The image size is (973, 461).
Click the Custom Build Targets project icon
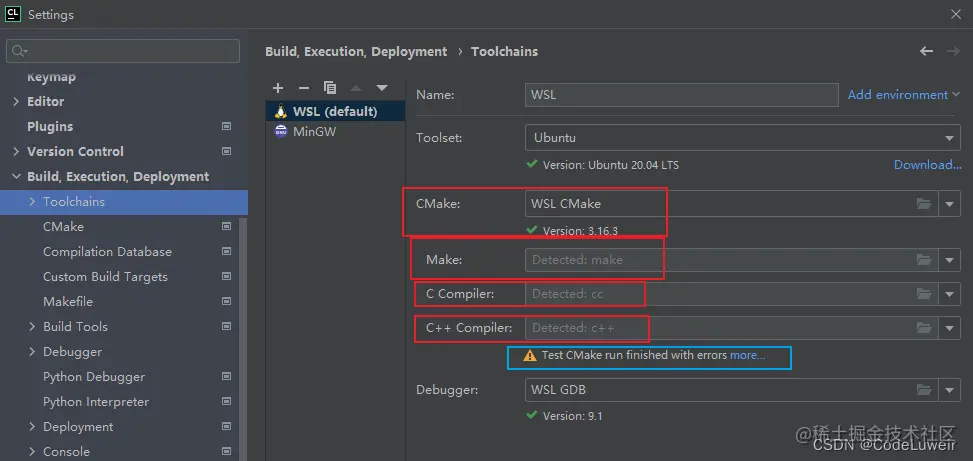(226, 277)
